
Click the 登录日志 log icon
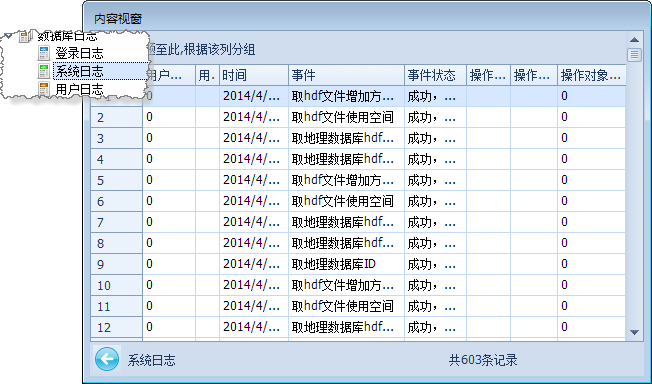(44, 53)
